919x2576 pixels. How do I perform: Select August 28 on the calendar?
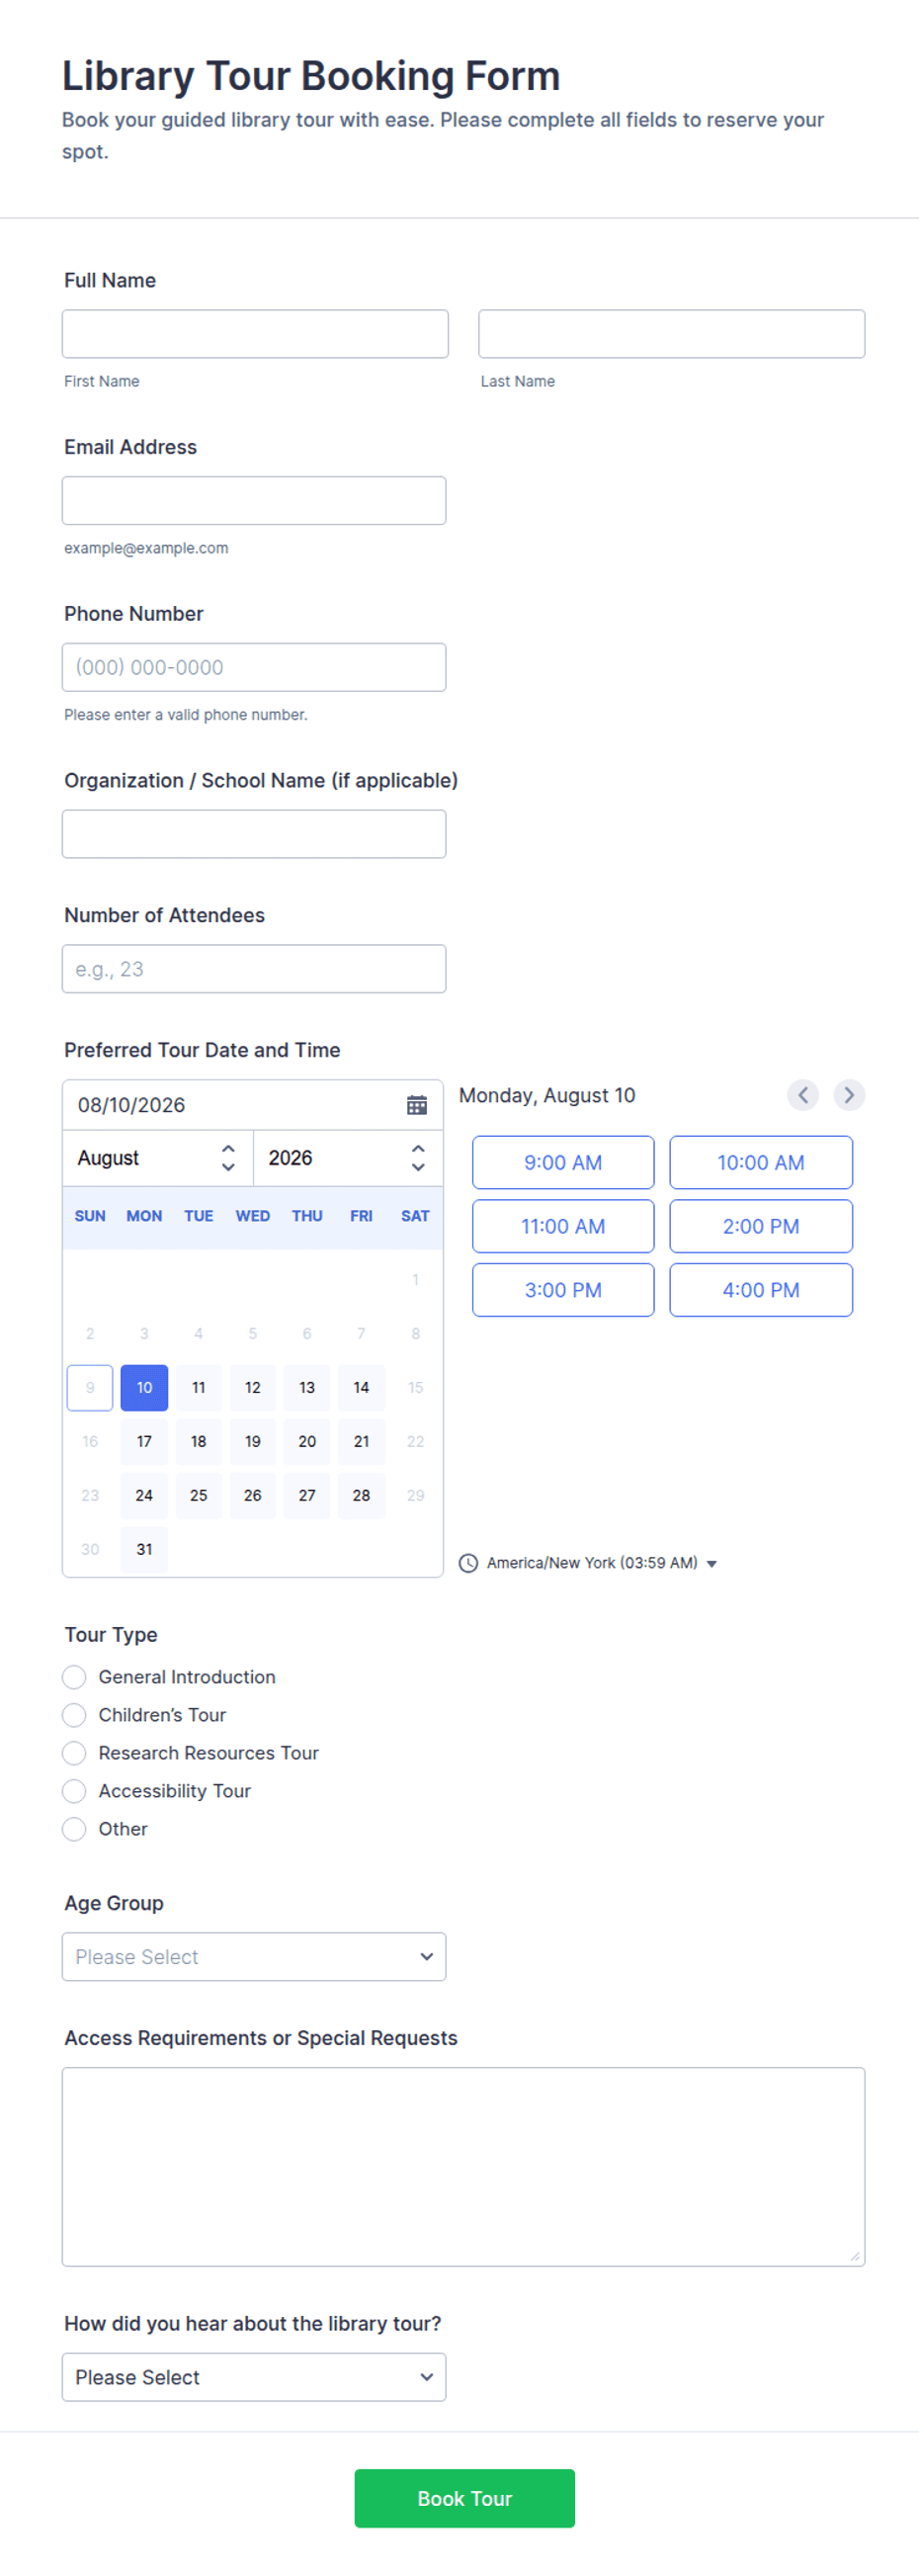pyautogui.click(x=361, y=1495)
